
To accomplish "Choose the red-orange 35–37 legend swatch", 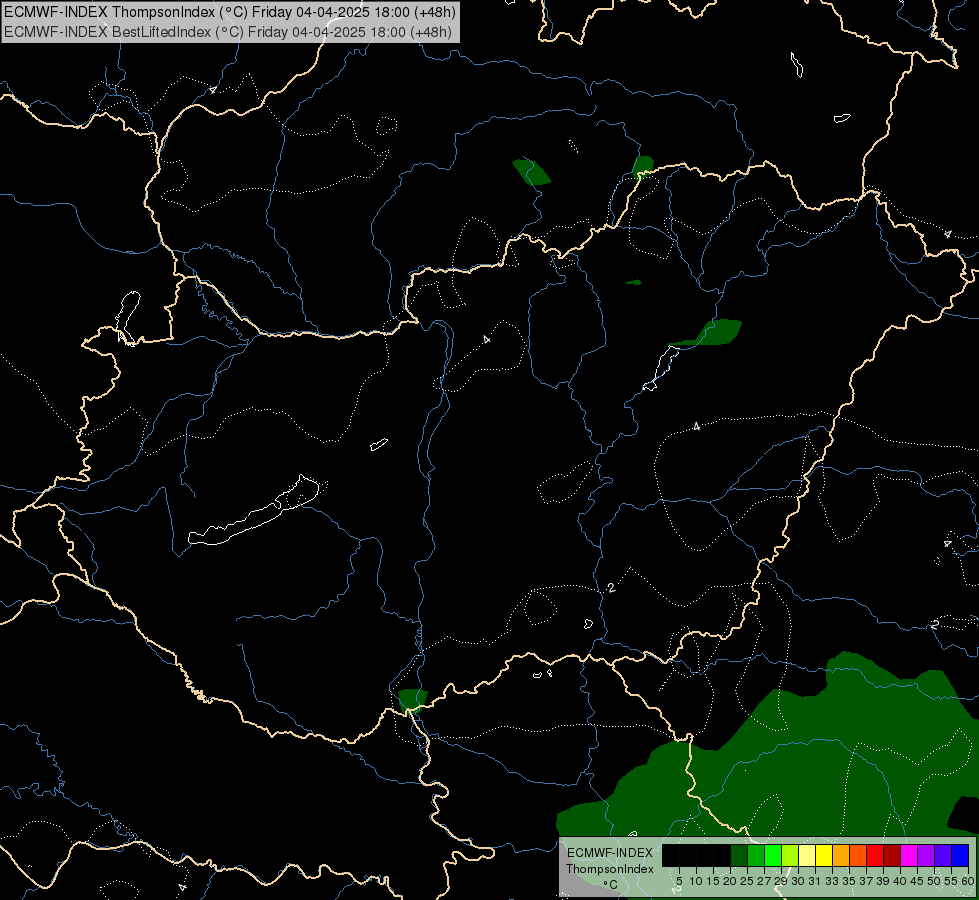I will [x=858, y=856].
